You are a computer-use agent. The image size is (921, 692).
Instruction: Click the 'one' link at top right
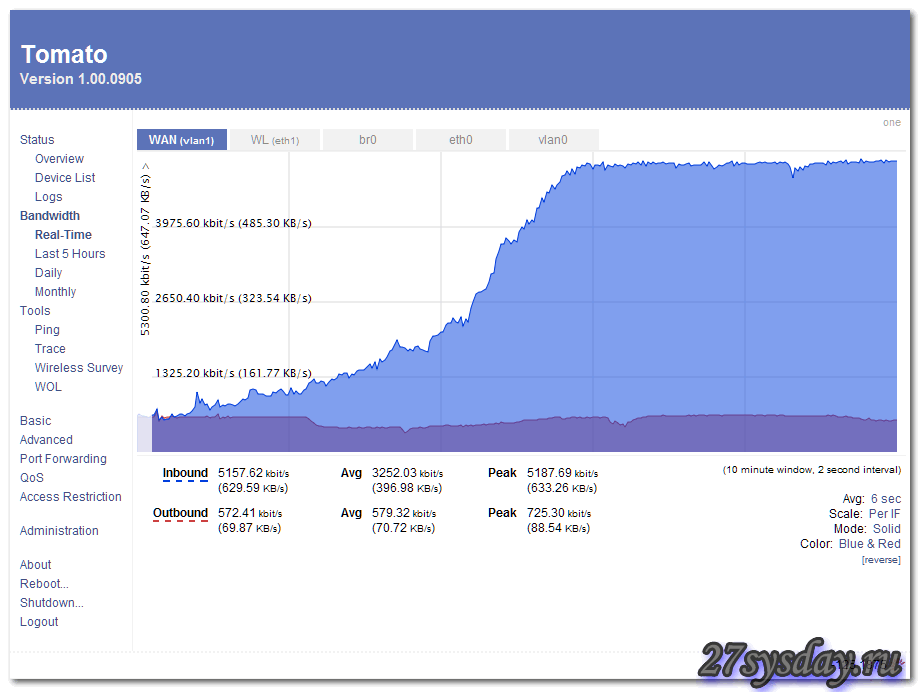[x=892, y=122]
